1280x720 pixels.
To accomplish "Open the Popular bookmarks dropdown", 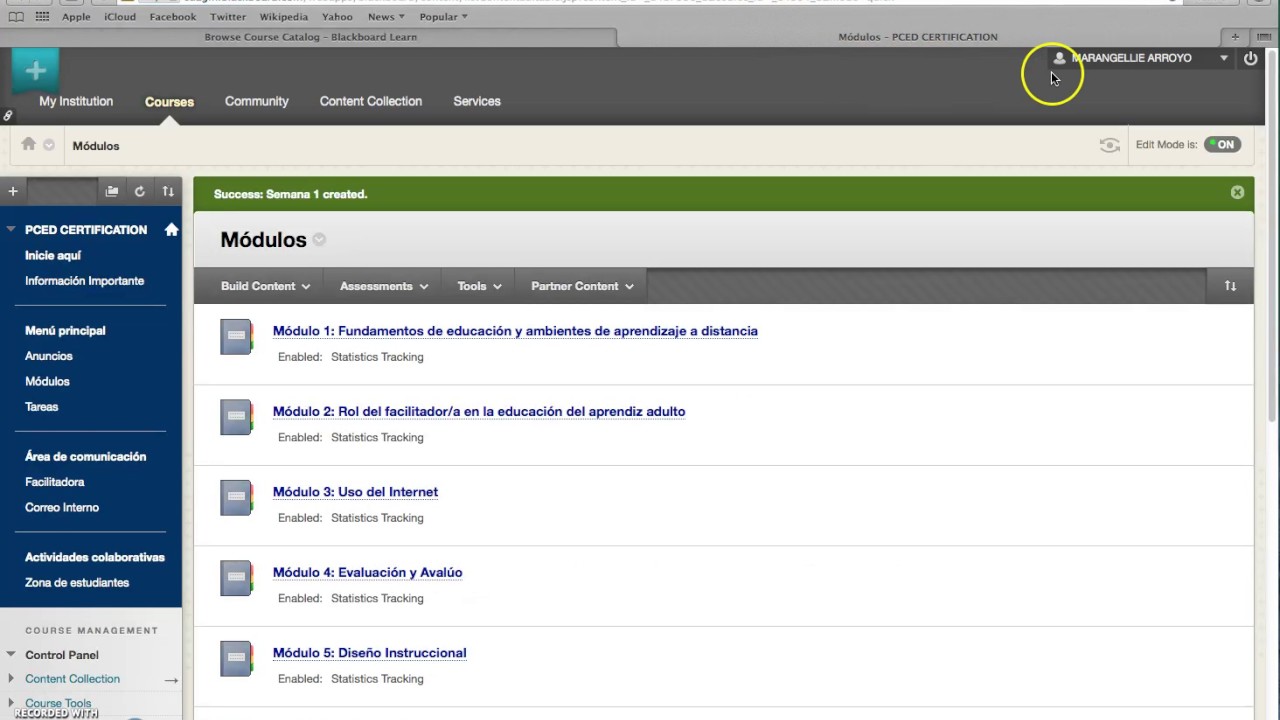I will 445,17.
